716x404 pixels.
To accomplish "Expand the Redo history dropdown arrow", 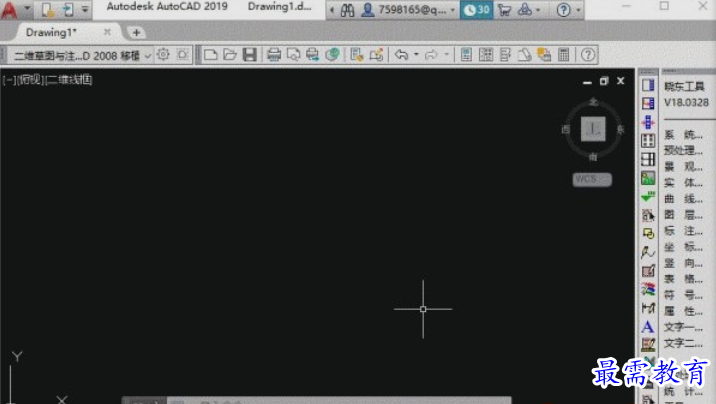I will point(446,55).
